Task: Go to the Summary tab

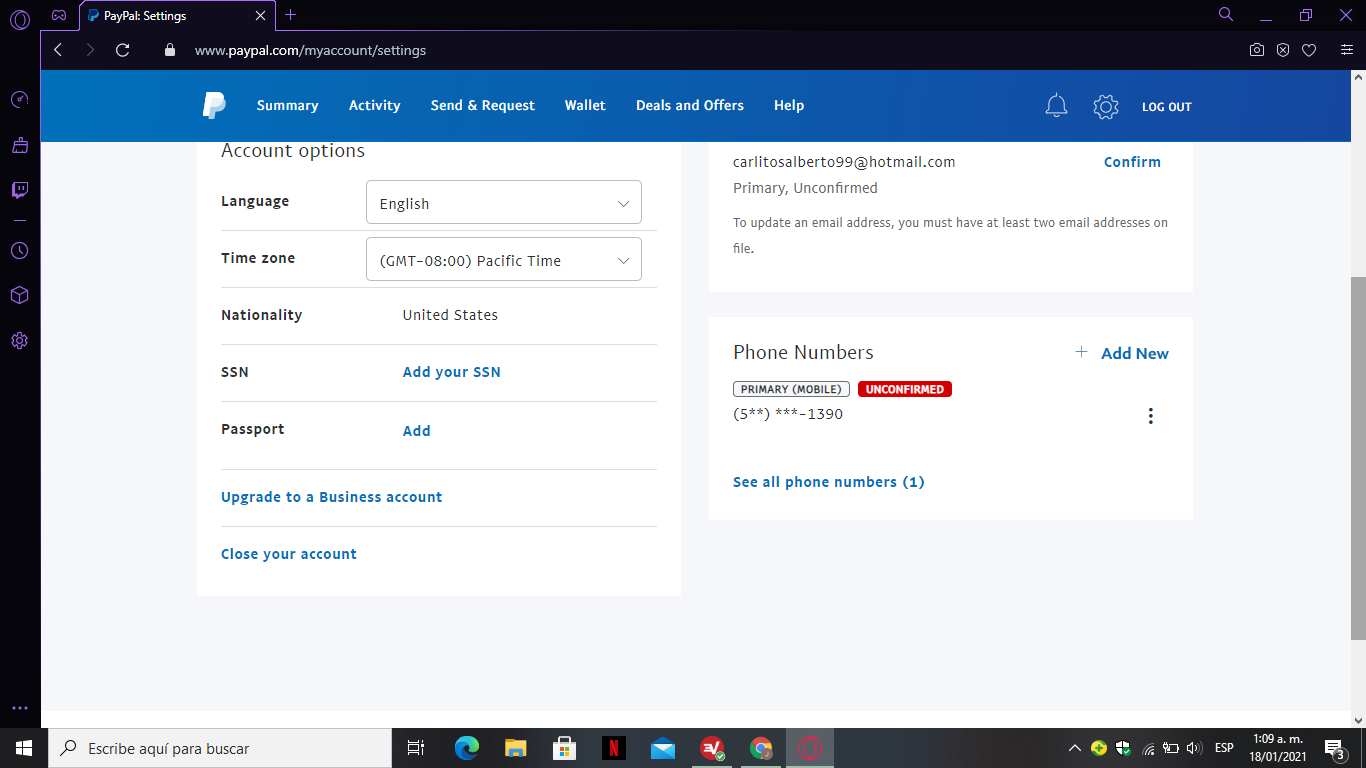Action: [x=287, y=105]
